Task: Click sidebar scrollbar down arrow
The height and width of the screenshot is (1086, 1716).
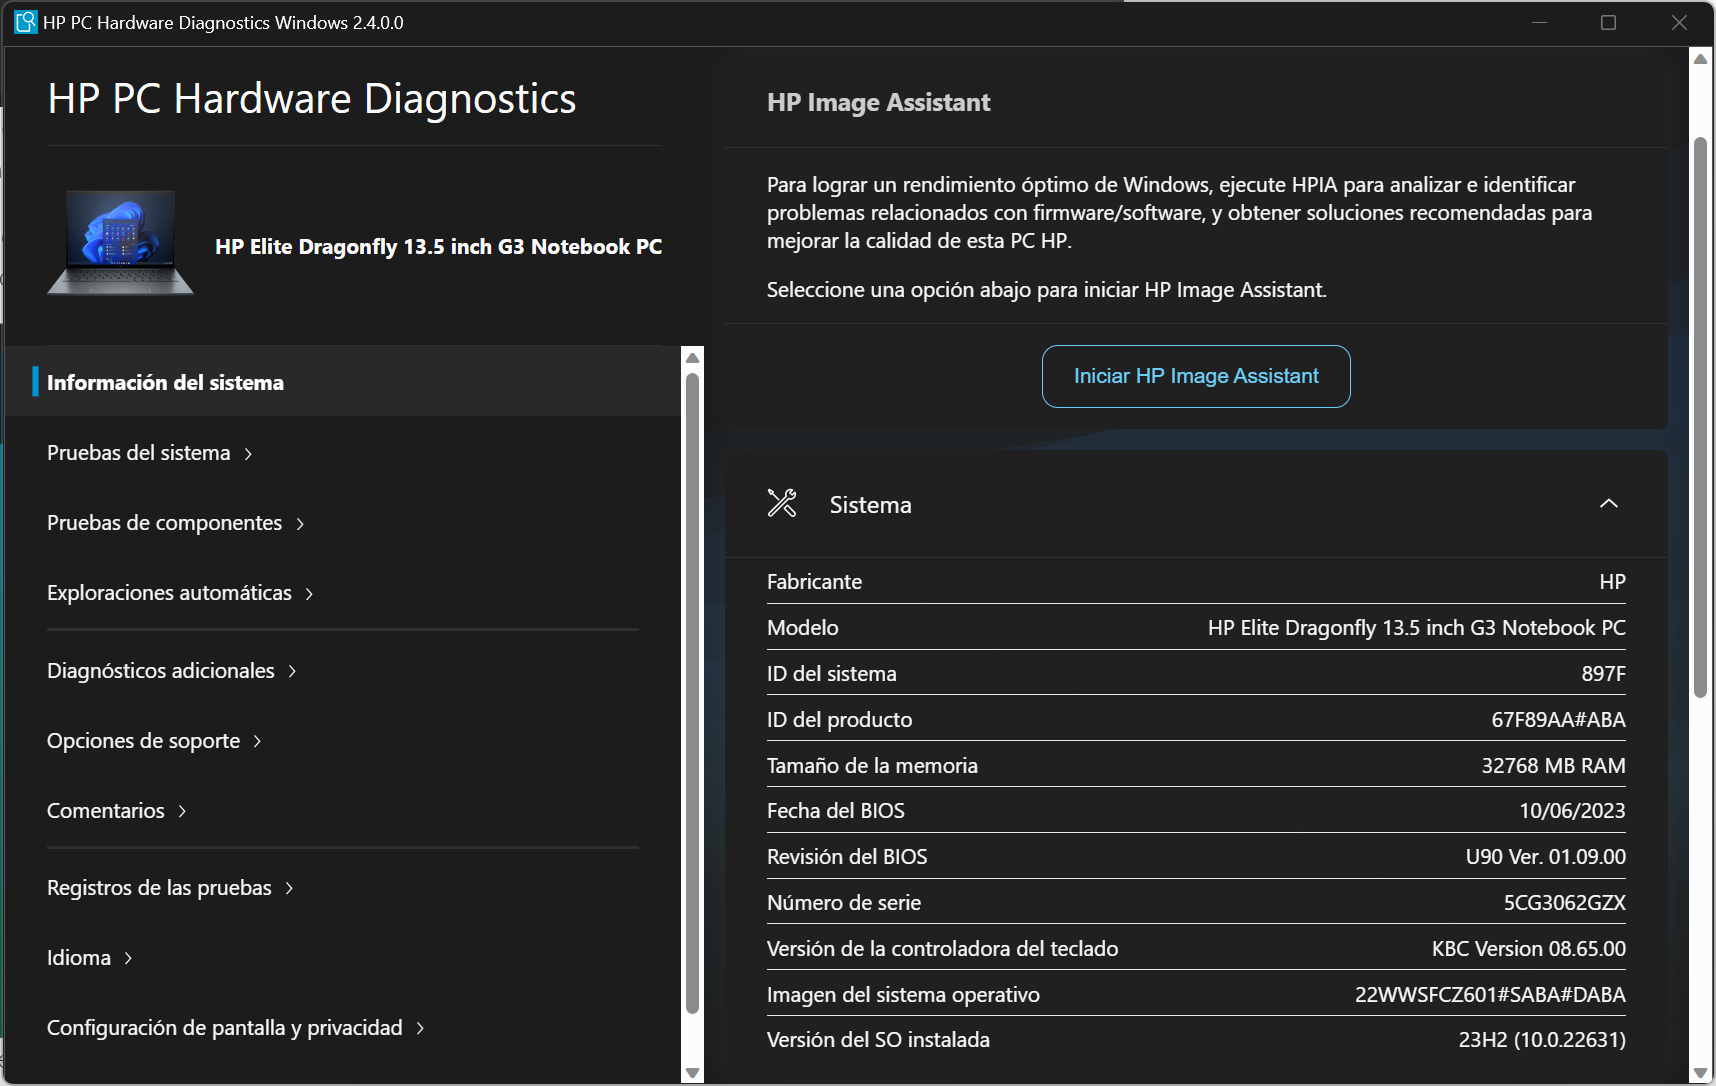Action: coord(692,1073)
